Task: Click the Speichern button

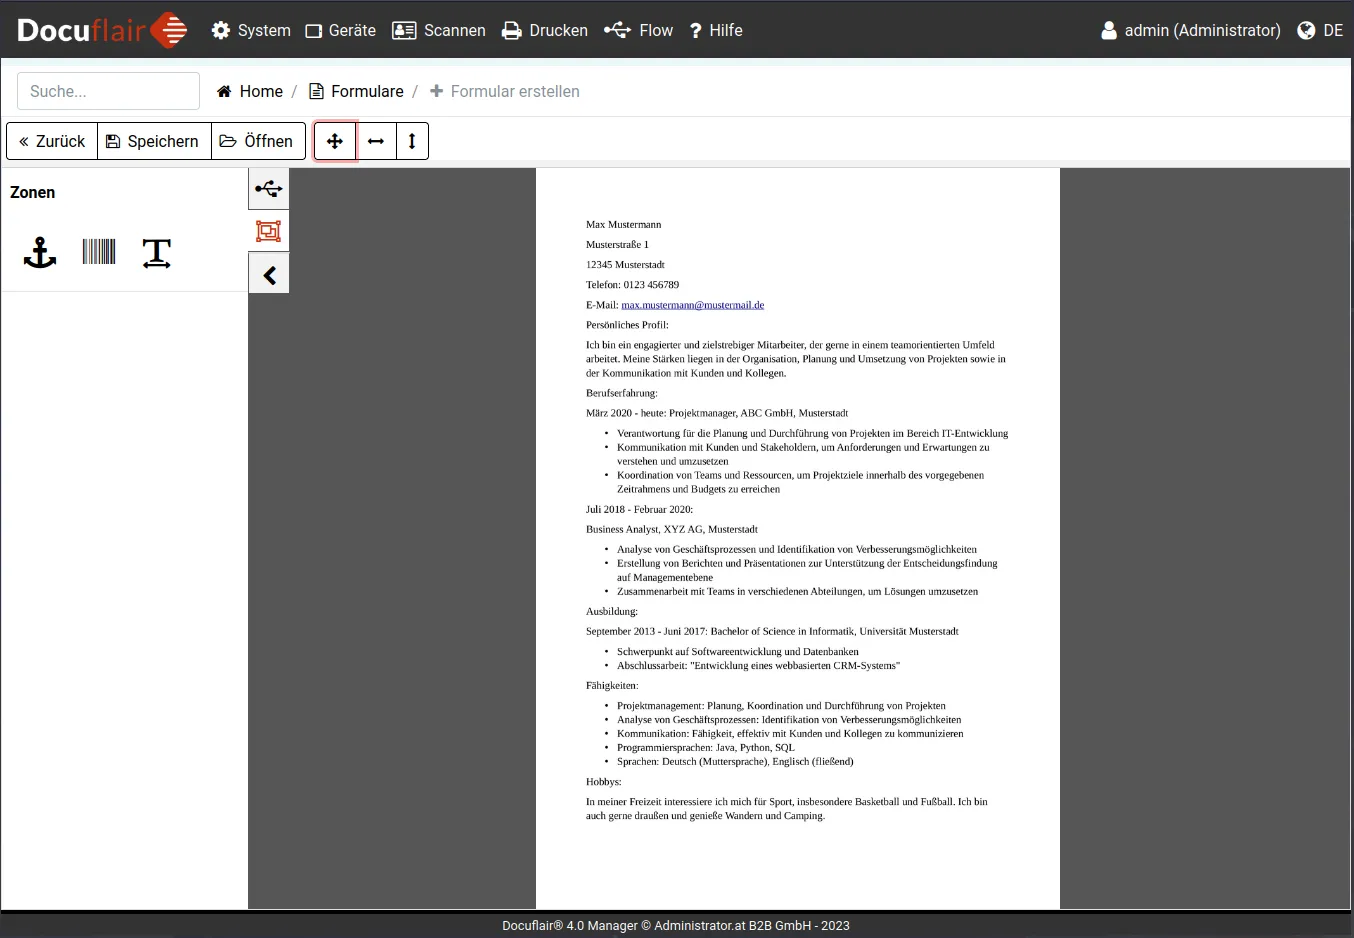Action: 154,141
